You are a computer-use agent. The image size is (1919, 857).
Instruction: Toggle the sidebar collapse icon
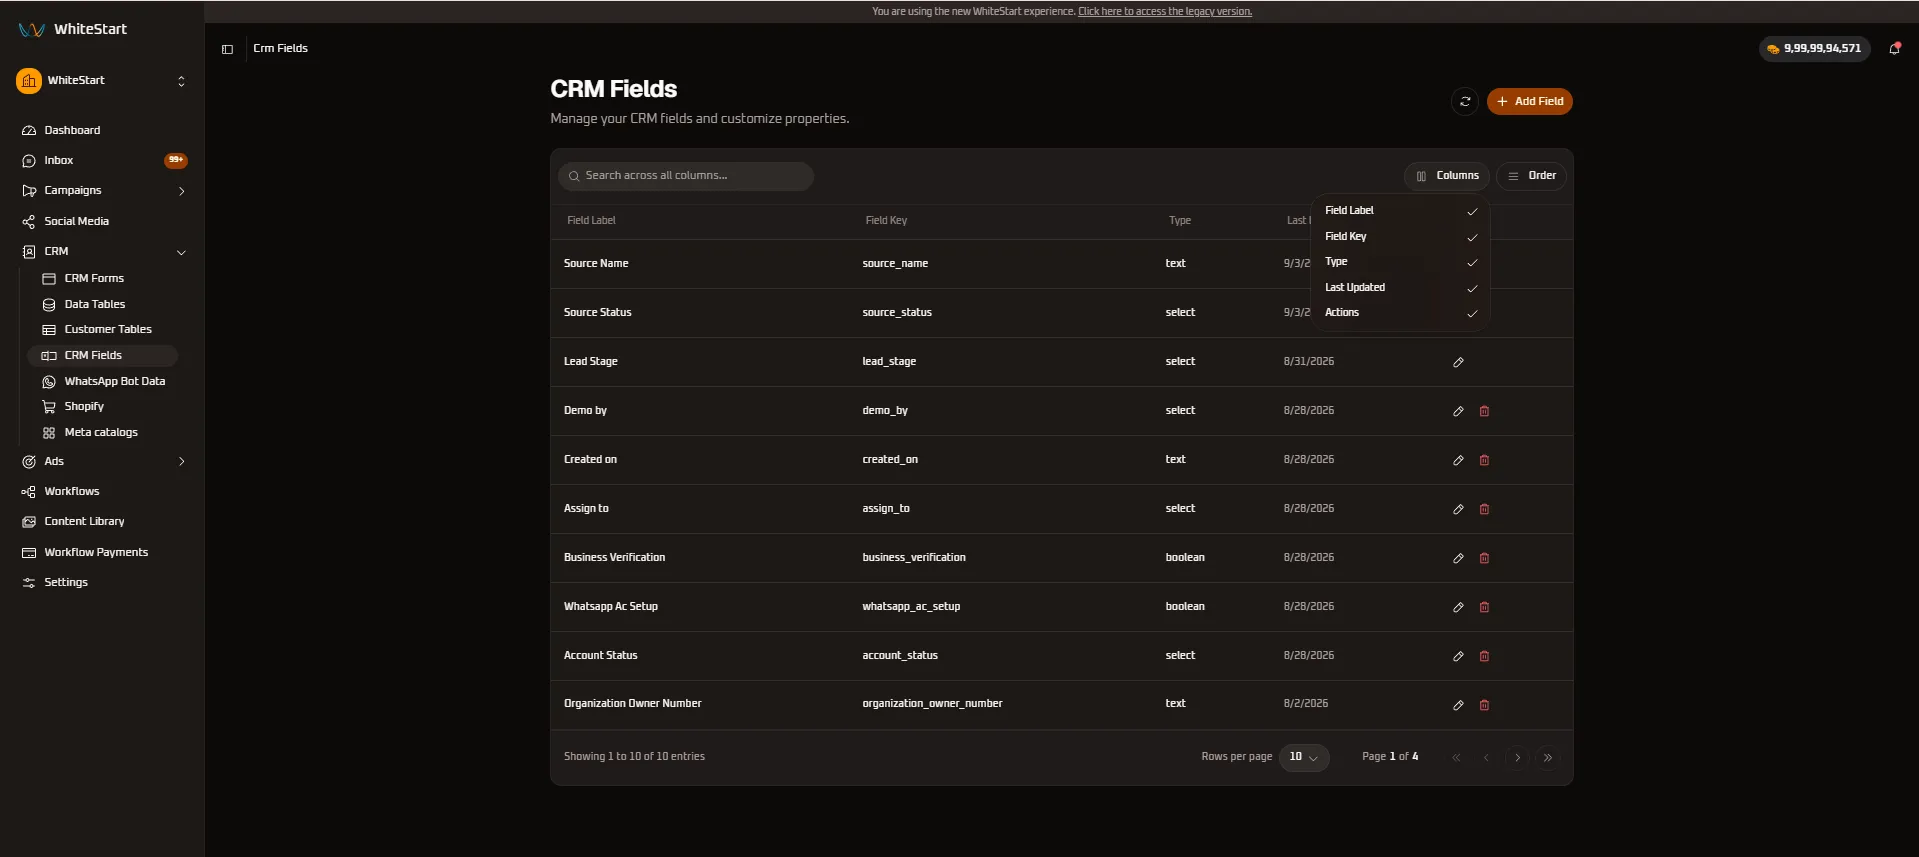227,49
